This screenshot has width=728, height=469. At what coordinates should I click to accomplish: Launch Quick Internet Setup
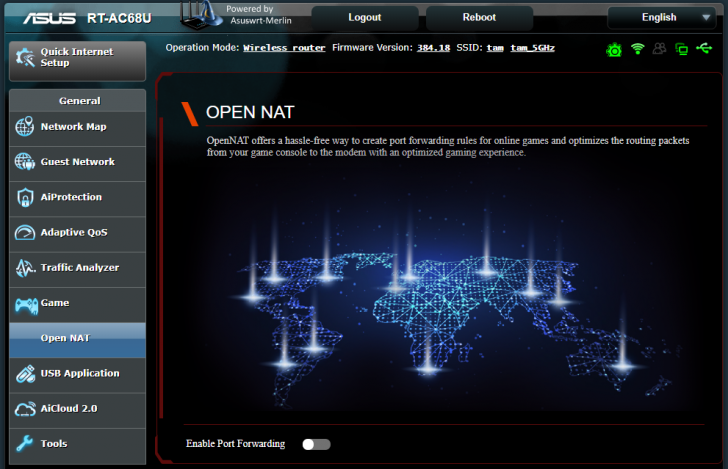(x=78, y=61)
